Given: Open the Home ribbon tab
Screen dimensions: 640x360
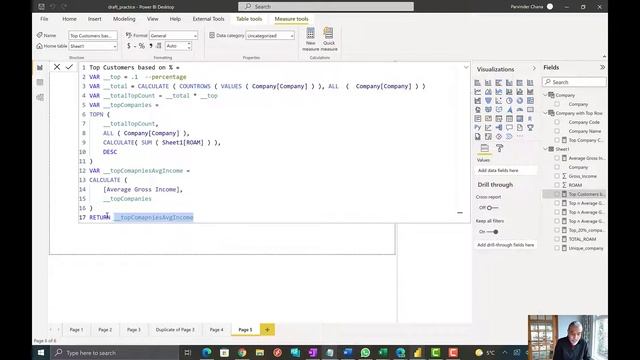Looking at the screenshot, I should click(69, 19).
